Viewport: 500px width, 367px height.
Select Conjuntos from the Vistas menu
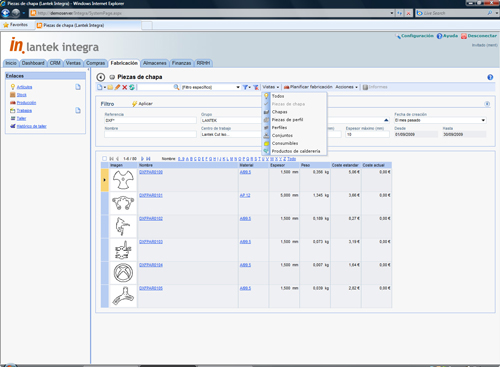[x=282, y=135]
